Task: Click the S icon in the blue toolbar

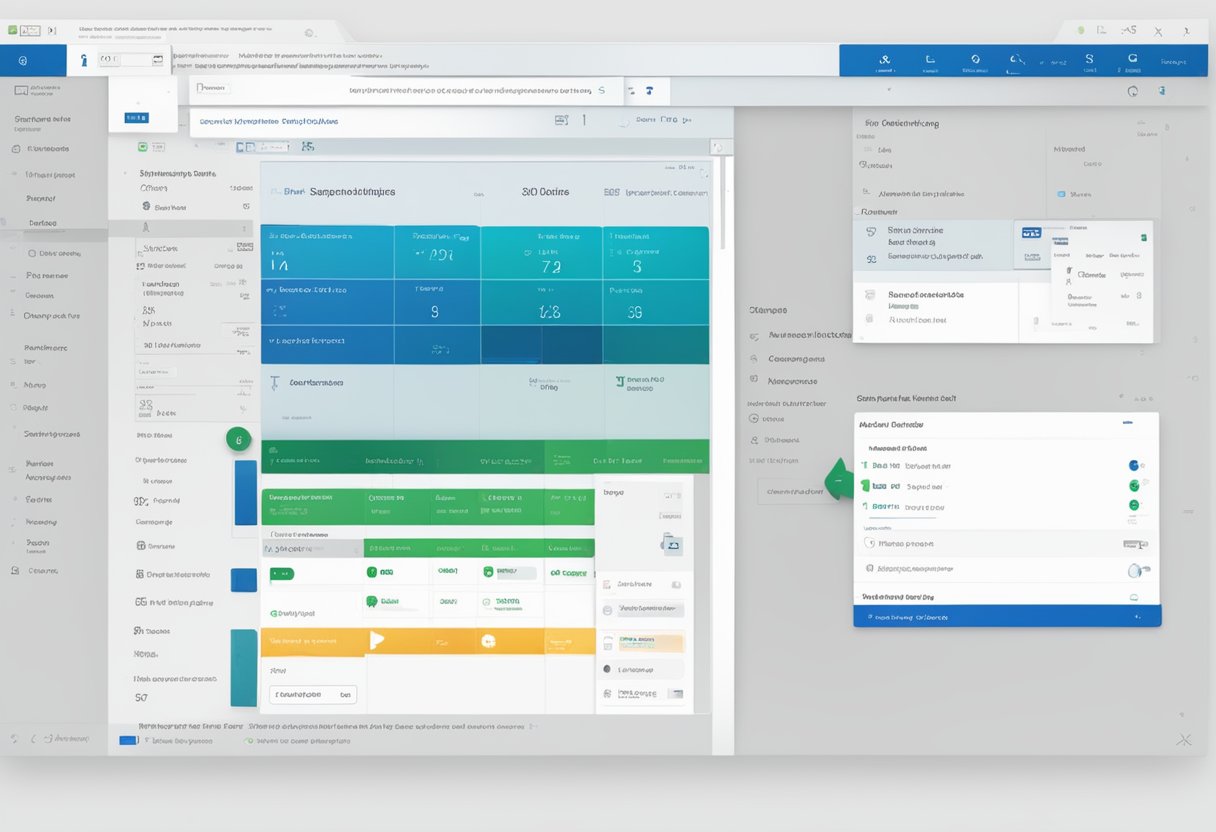Action: click(1089, 61)
